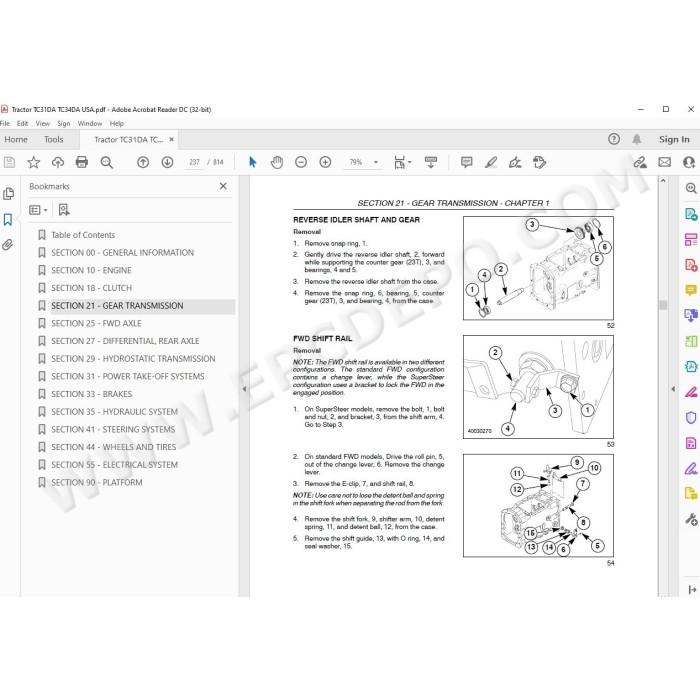Click the scroll up arrow

(x=663, y=181)
